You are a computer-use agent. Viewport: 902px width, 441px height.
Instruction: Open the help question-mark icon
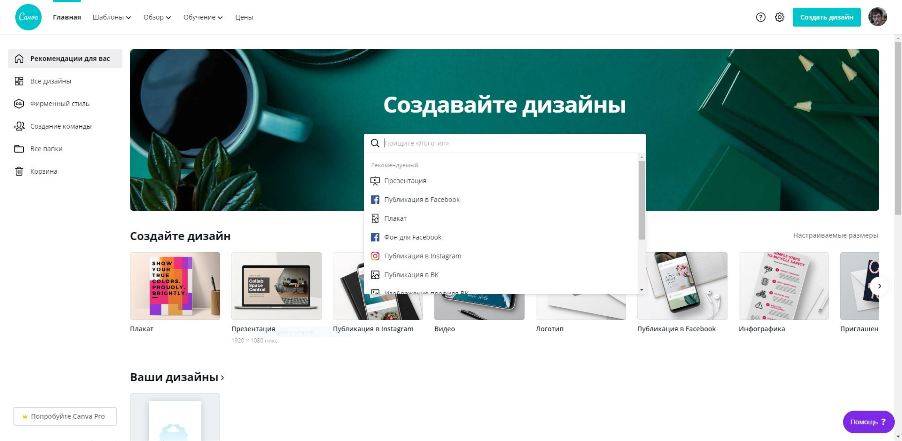click(760, 17)
